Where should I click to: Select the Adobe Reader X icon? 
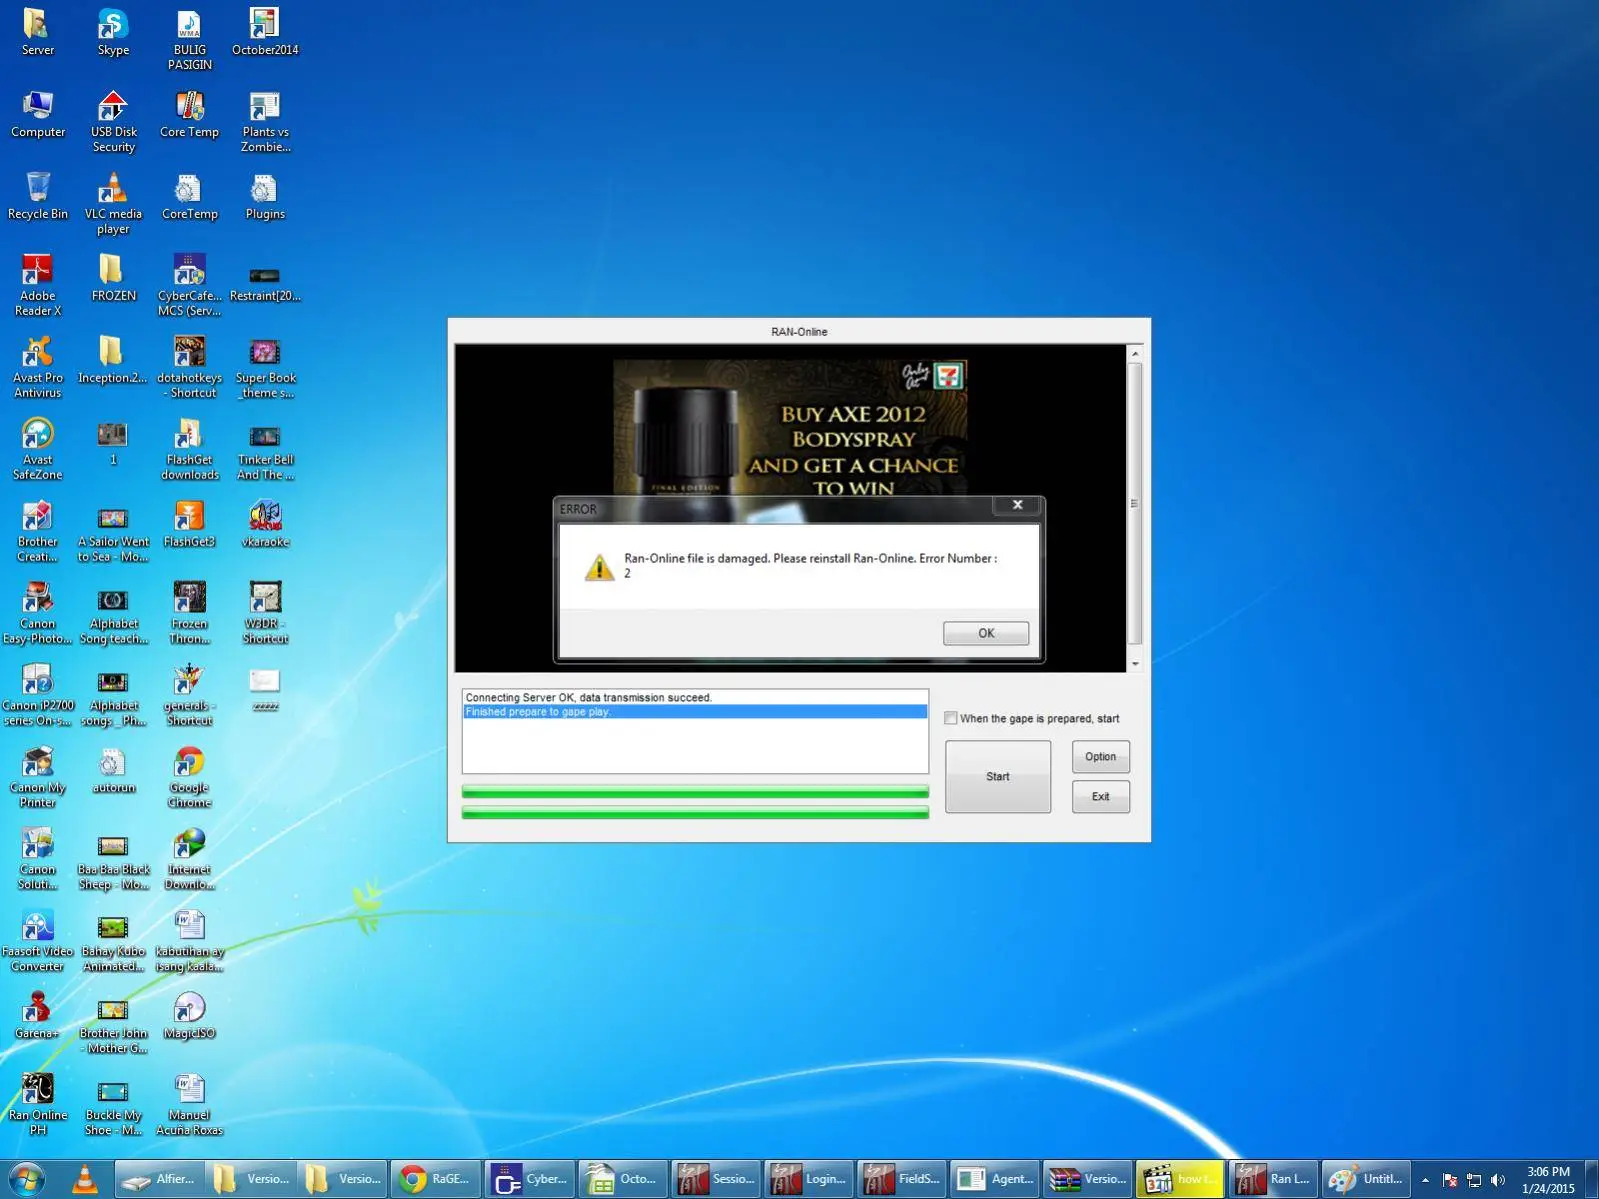[38, 285]
